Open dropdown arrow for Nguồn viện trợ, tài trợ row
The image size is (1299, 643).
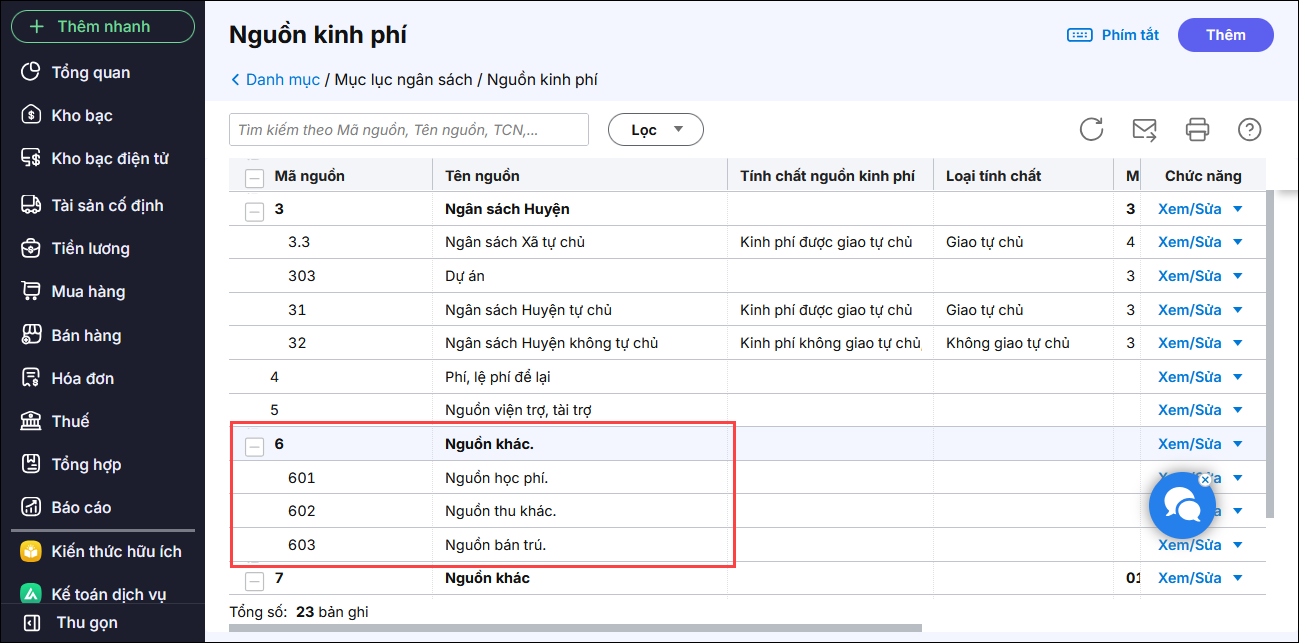1238,410
